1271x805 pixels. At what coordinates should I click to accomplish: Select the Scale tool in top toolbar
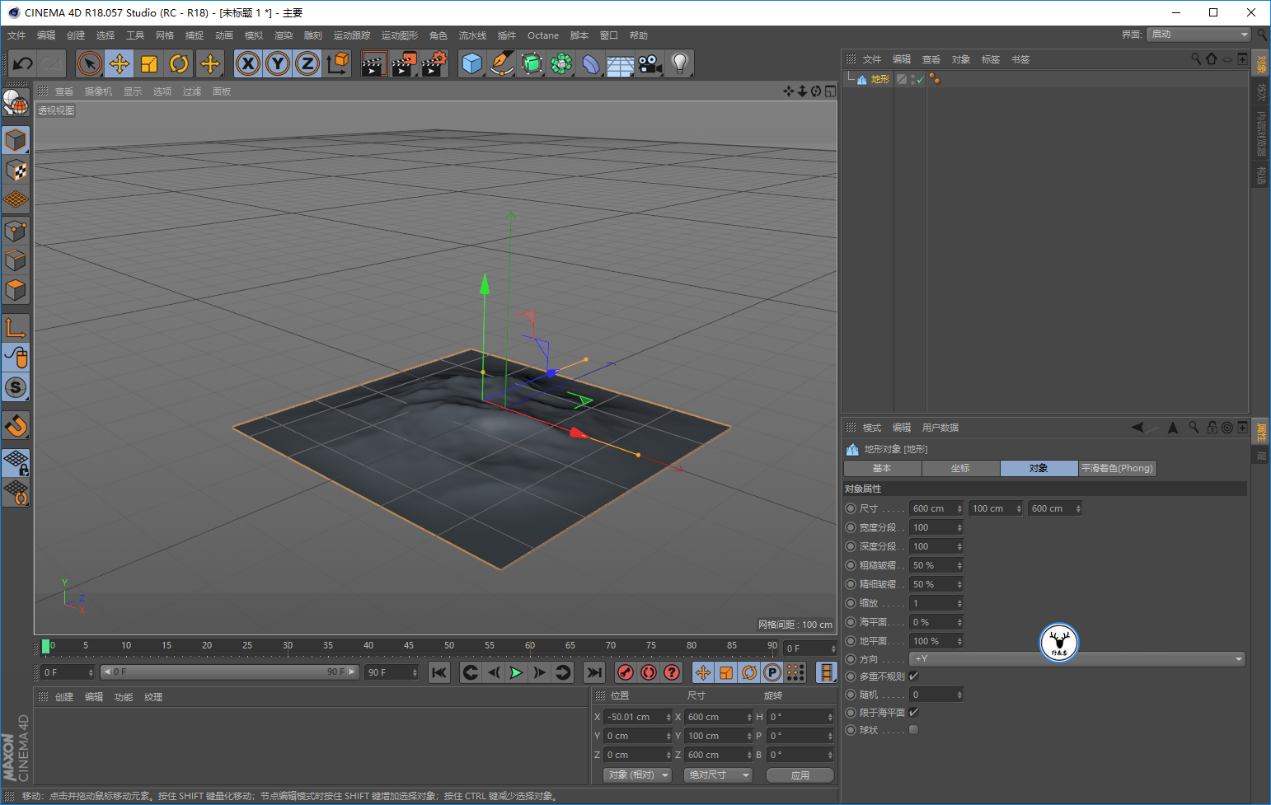[x=149, y=64]
